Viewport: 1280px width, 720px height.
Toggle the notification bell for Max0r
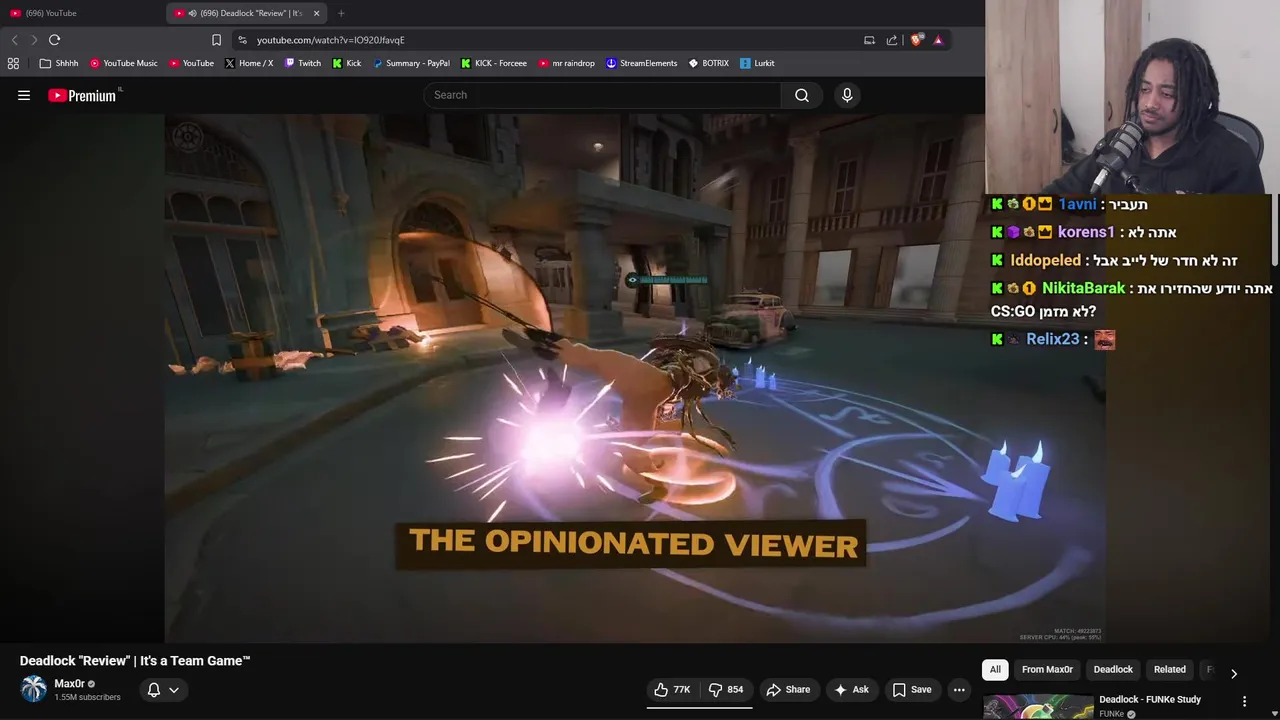154,690
